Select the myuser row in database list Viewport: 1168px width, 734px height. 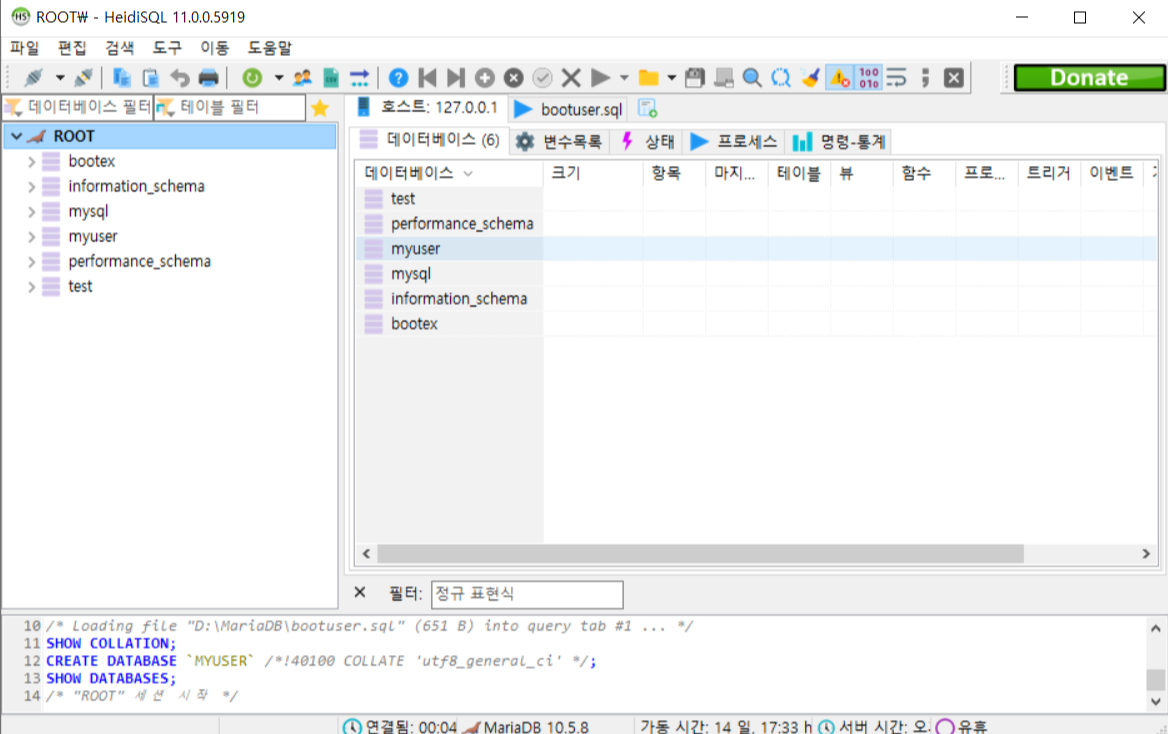click(x=756, y=249)
